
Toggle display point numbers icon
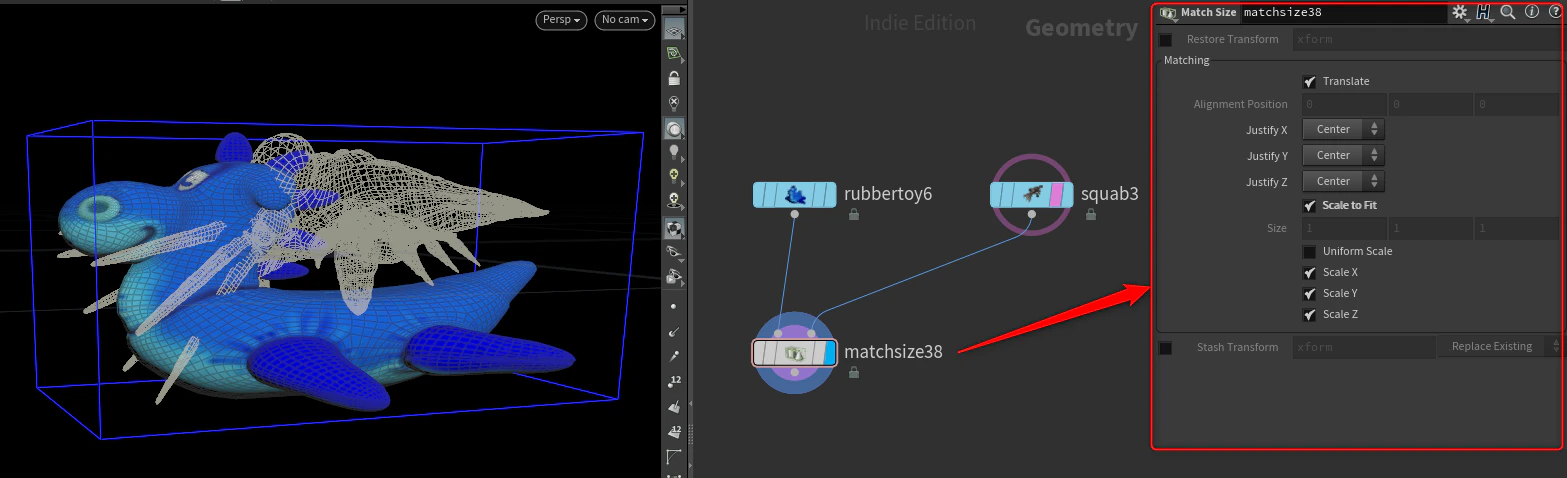[x=673, y=381]
